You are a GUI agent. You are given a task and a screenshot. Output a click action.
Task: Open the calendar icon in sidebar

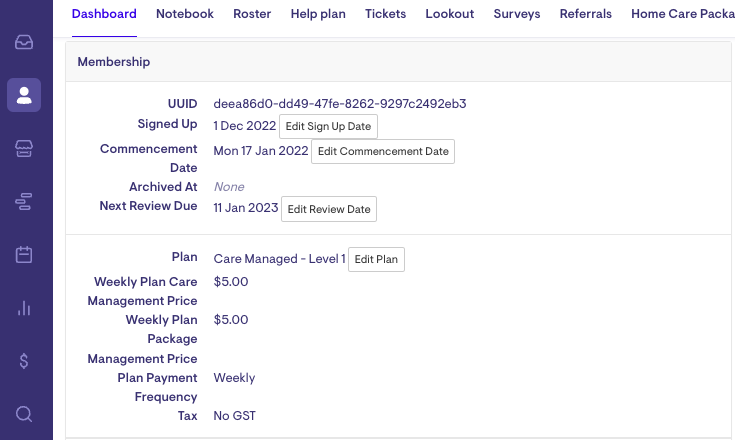click(24, 255)
